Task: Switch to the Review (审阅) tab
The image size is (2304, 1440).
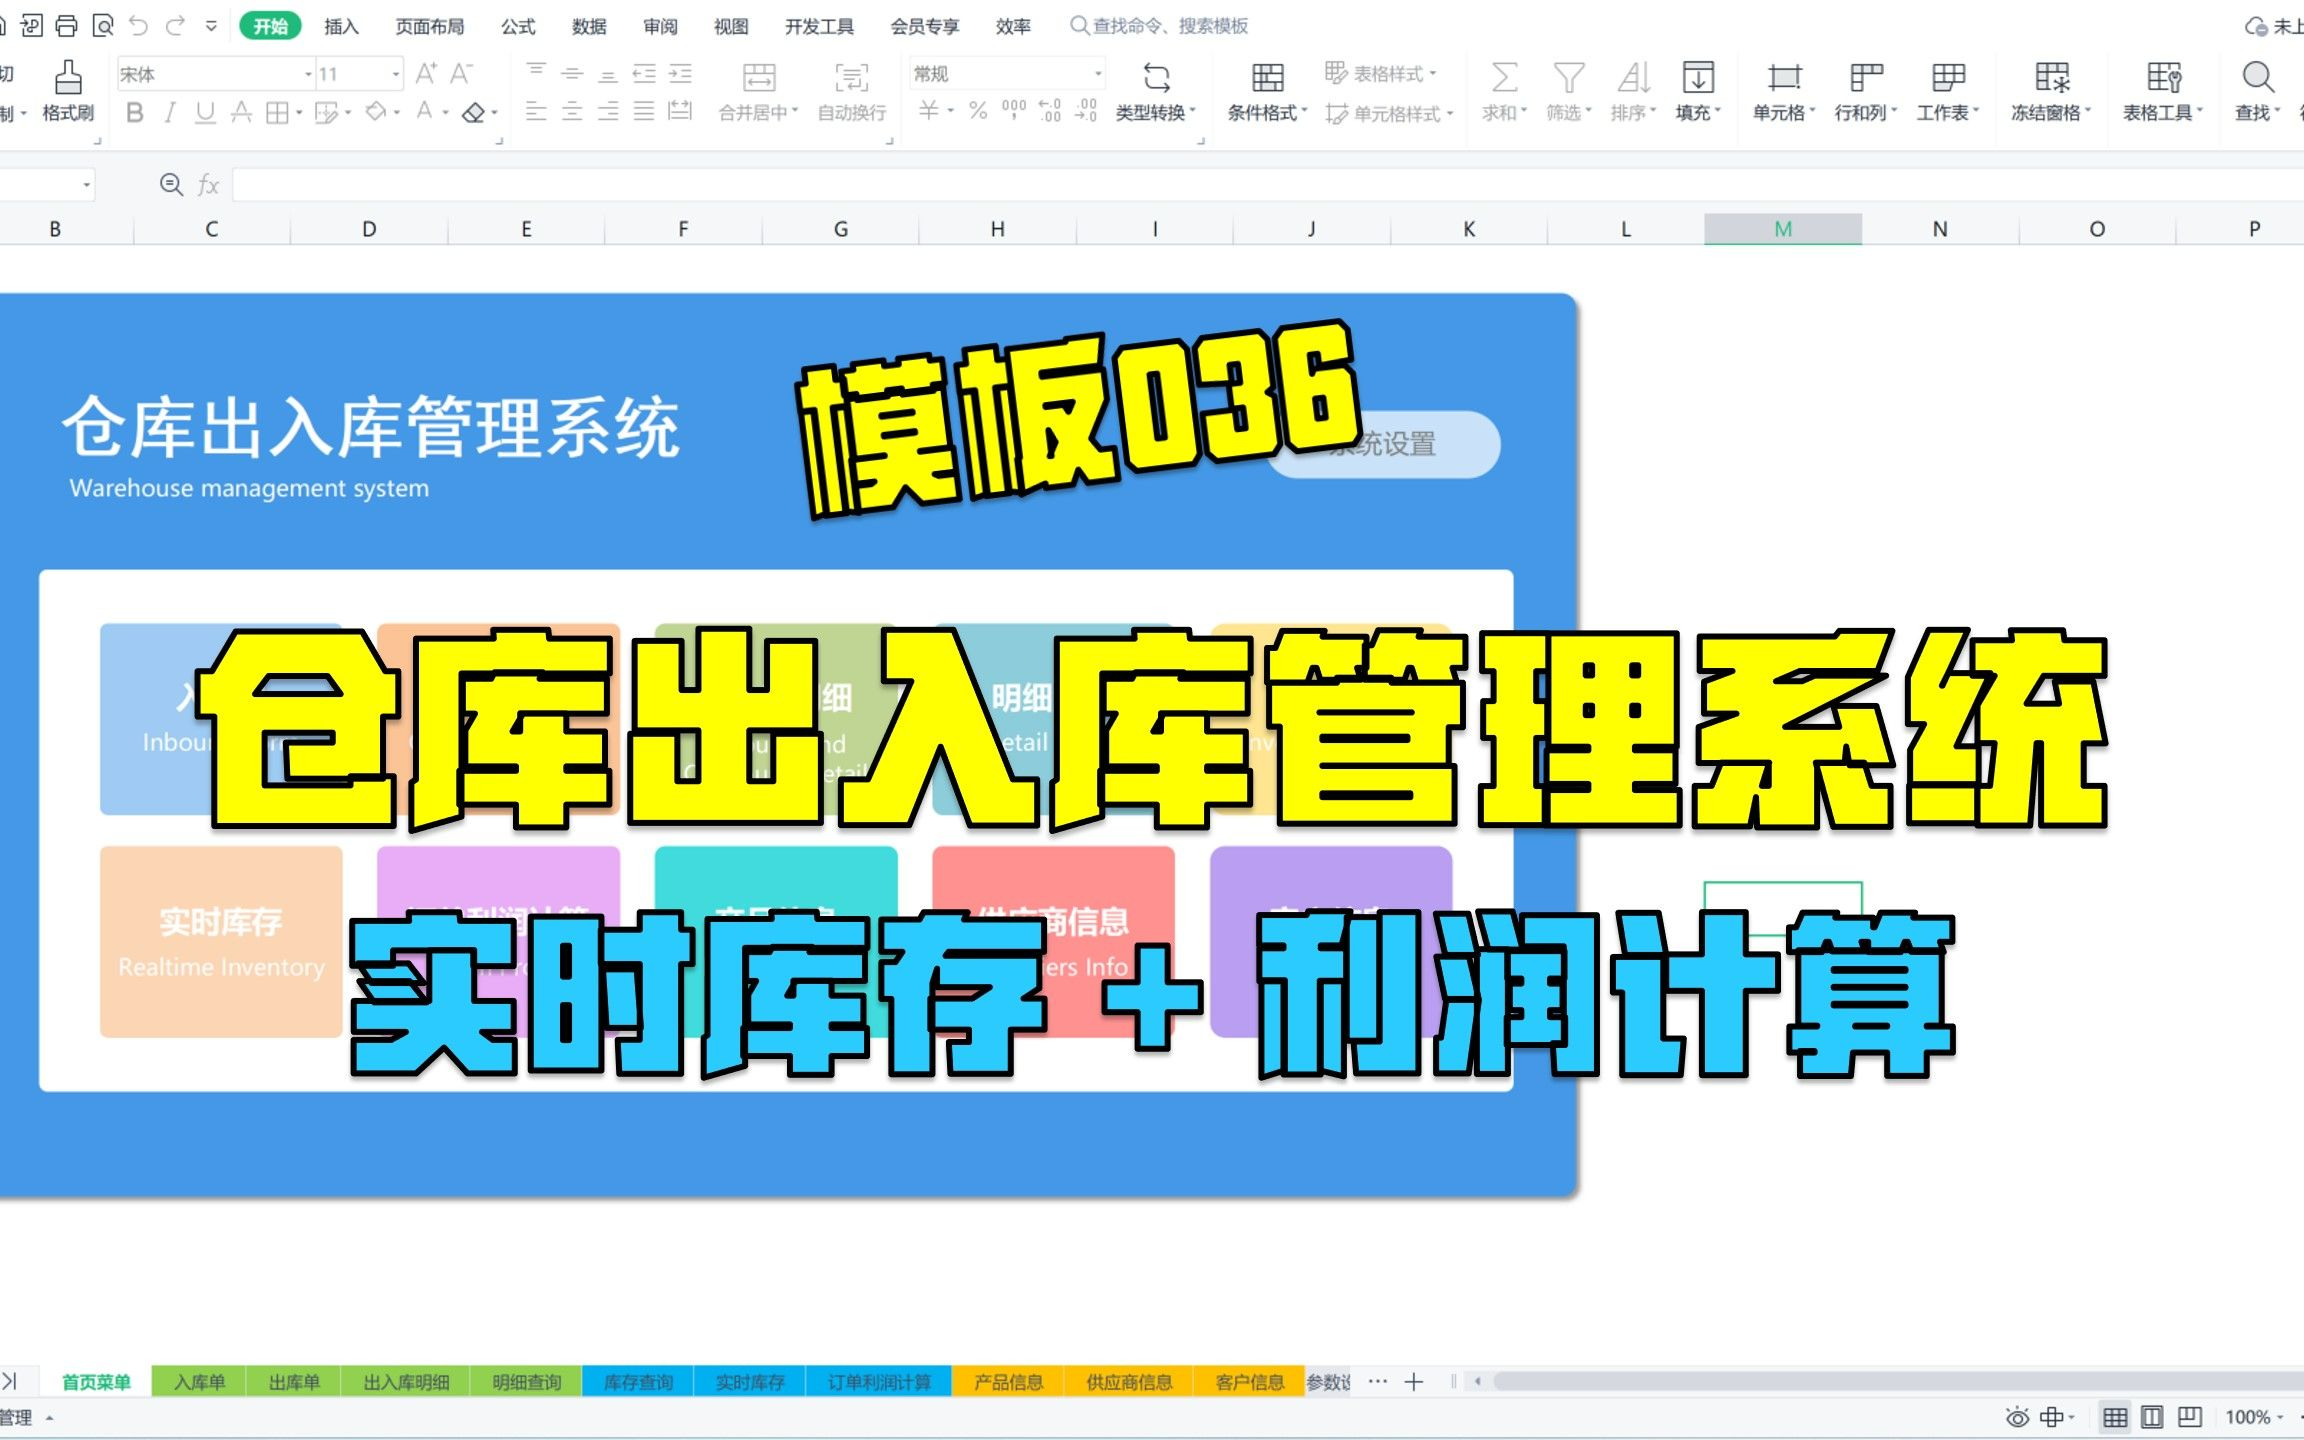Action: pyautogui.click(x=660, y=26)
